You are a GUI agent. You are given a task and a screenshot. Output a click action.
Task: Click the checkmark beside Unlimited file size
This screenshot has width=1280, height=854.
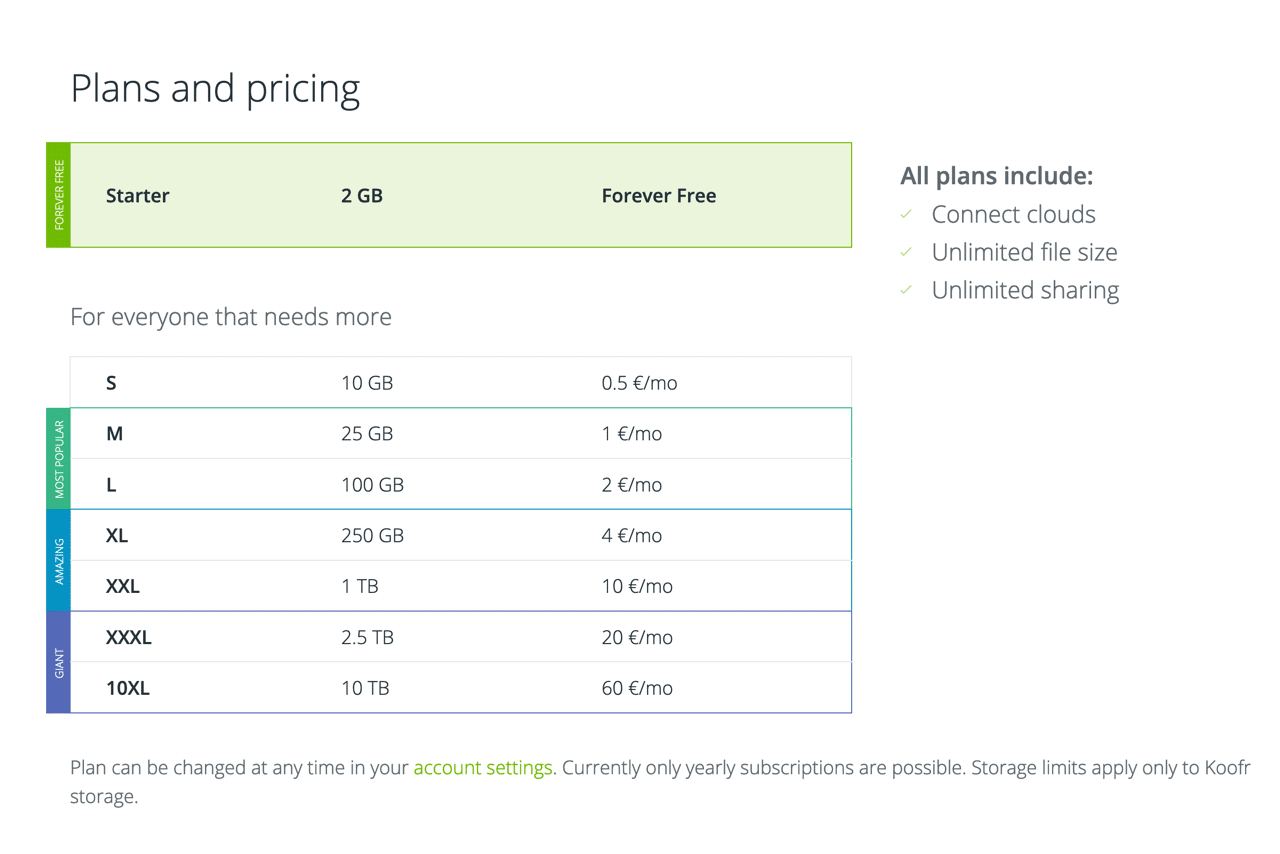pyautogui.click(x=906, y=252)
